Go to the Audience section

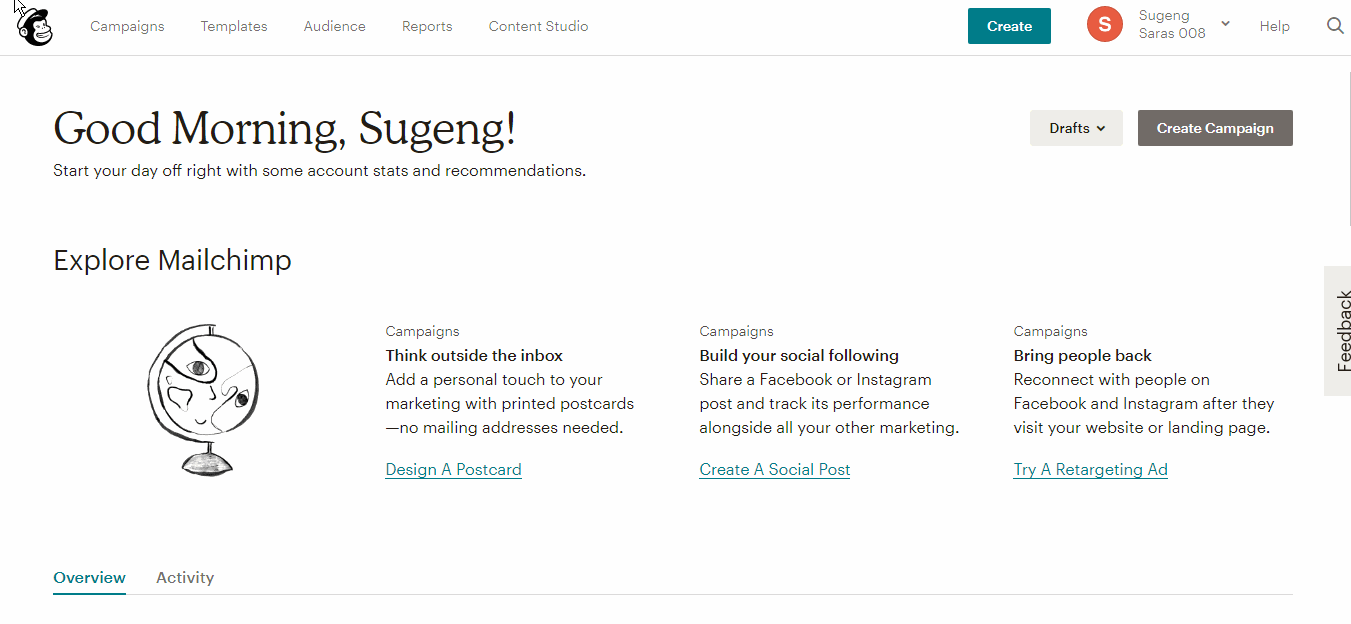click(335, 26)
